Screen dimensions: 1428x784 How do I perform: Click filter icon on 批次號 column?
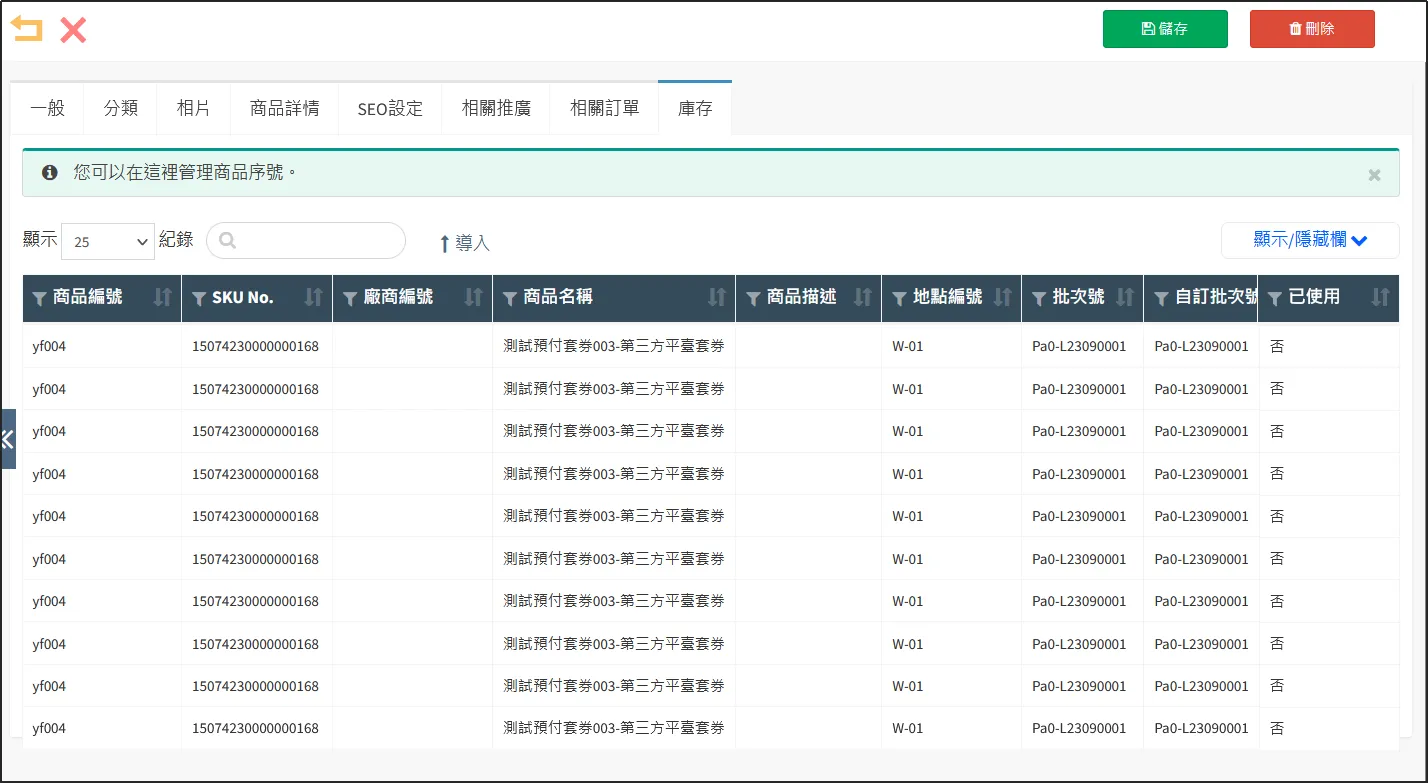(x=1039, y=298)
